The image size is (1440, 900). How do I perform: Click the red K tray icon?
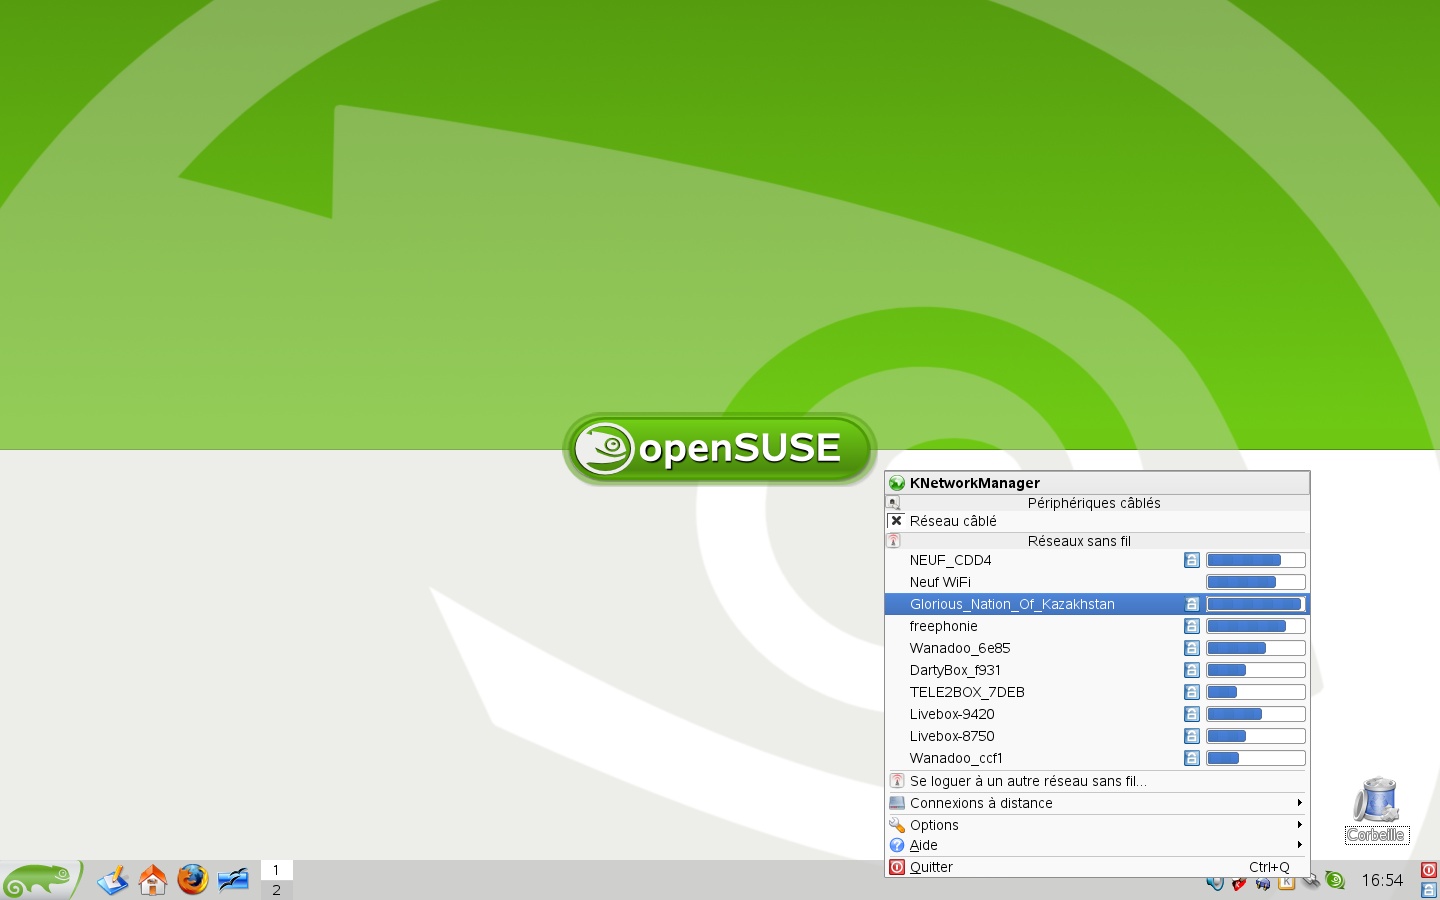[x=1239, y=883]
